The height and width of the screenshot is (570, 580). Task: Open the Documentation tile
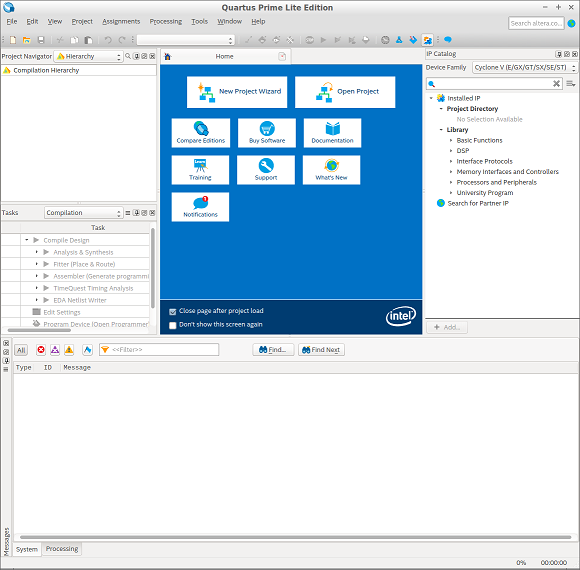click(x=332, y=133)
